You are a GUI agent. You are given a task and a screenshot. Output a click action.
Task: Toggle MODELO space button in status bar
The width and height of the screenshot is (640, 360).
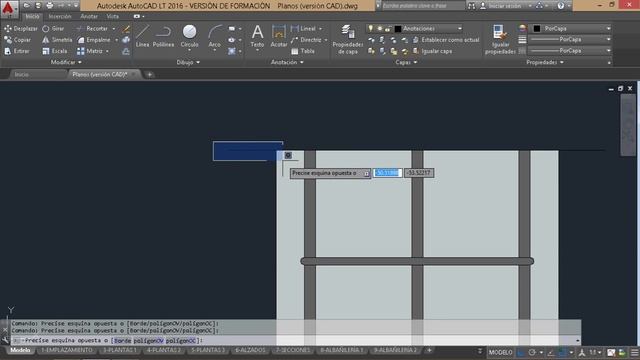[500, 352]
